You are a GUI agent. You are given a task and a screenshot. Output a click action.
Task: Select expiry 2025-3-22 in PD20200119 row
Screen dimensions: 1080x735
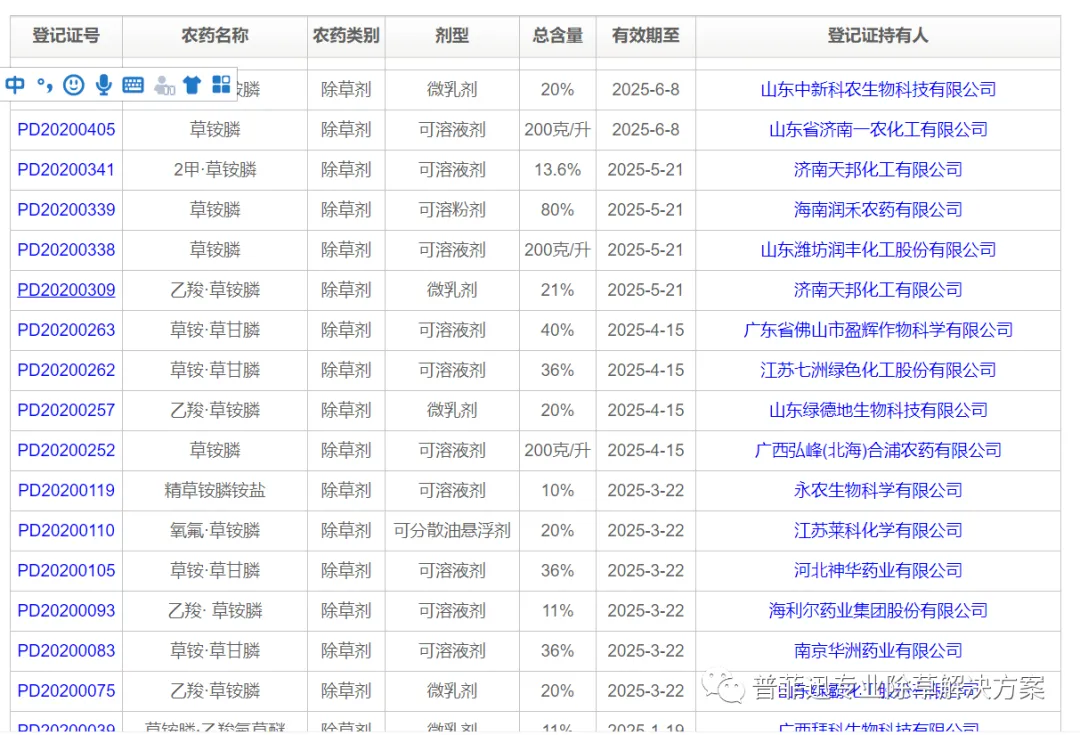click(645, 490)
